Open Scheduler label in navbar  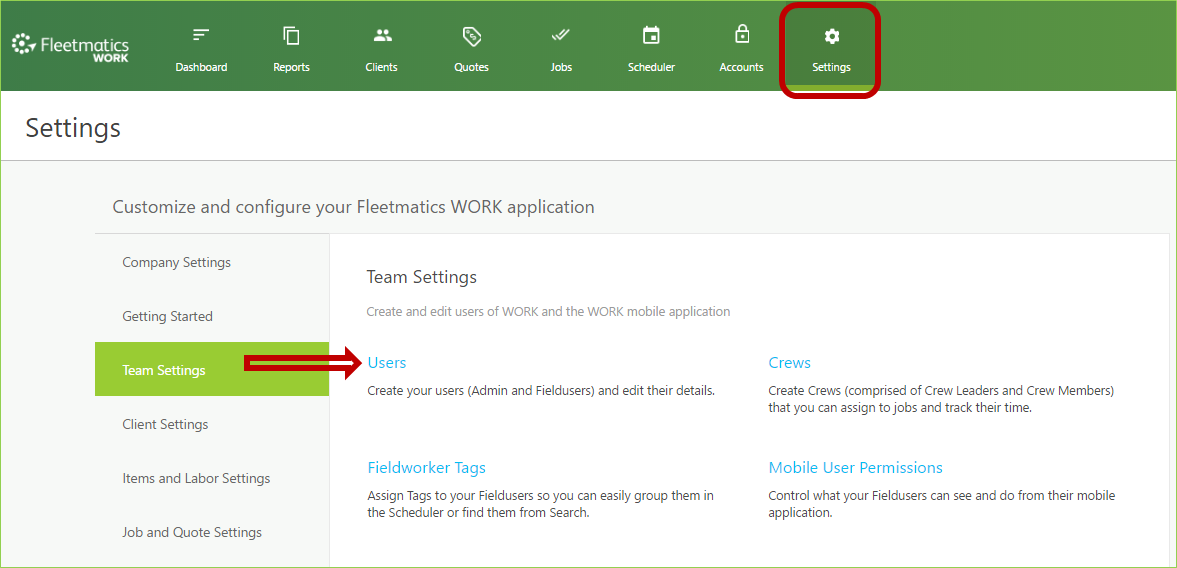pyautogui.click(x=651, y=68)
